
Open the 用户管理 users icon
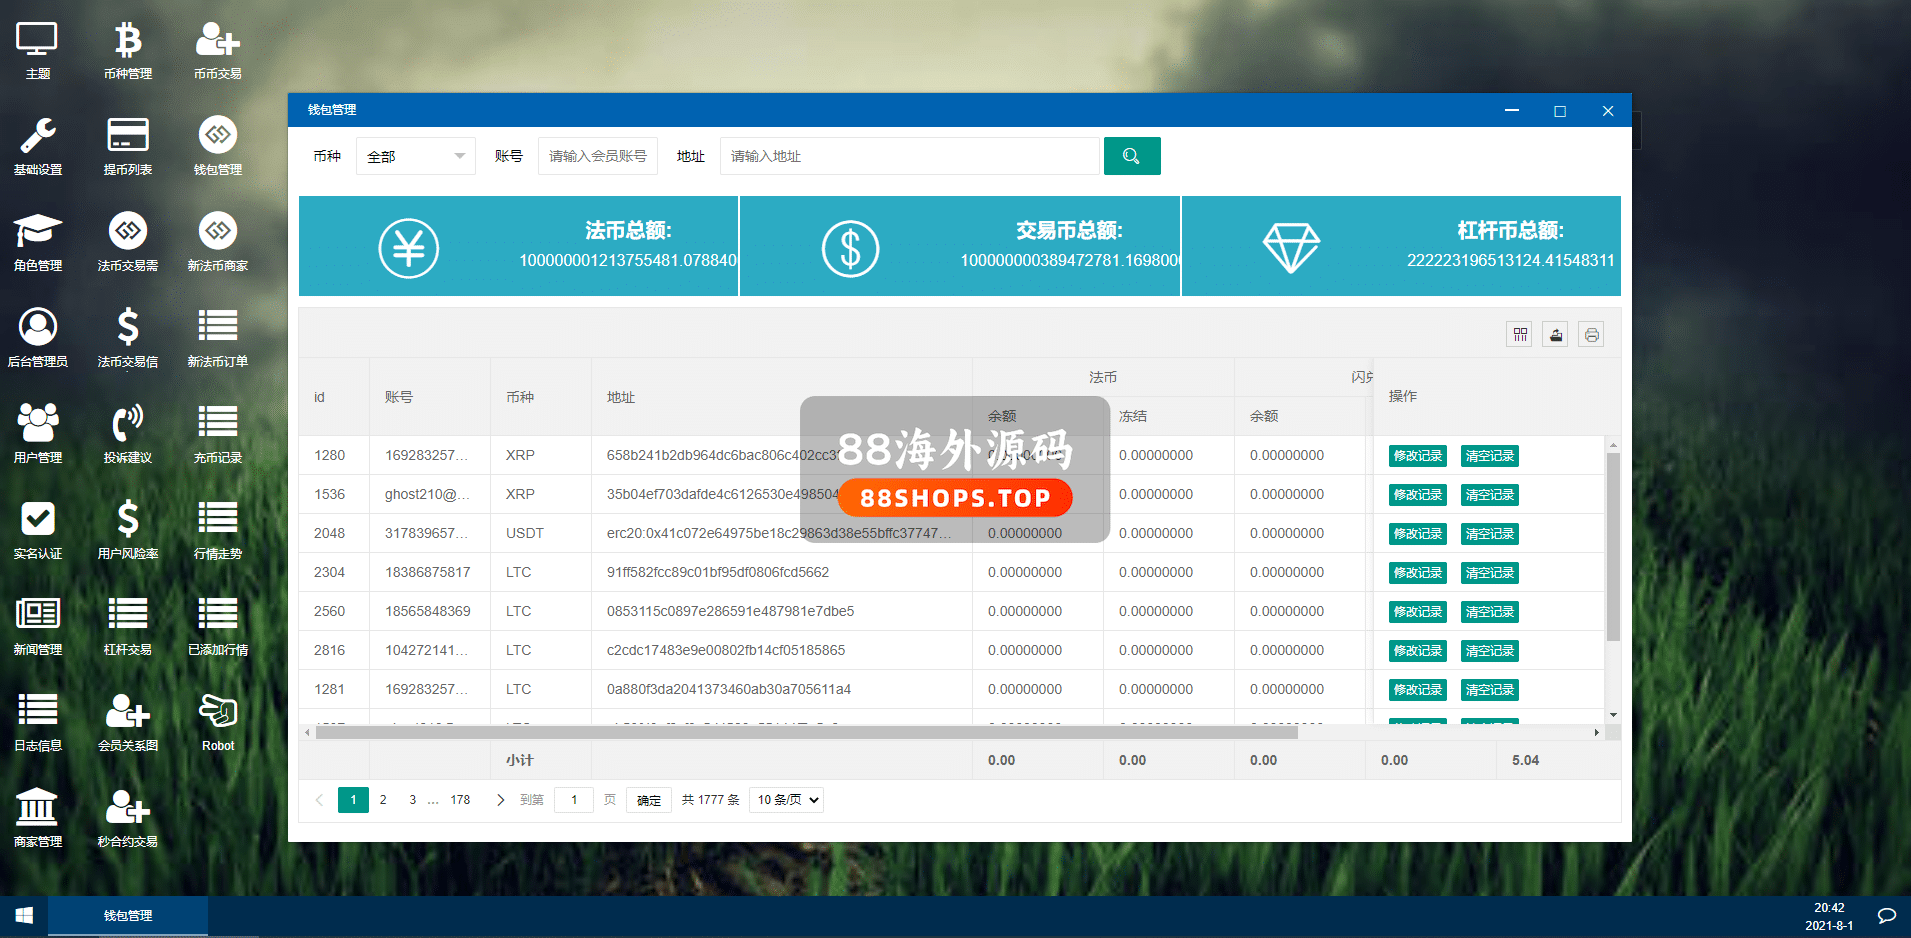click(x=38, y=434)
